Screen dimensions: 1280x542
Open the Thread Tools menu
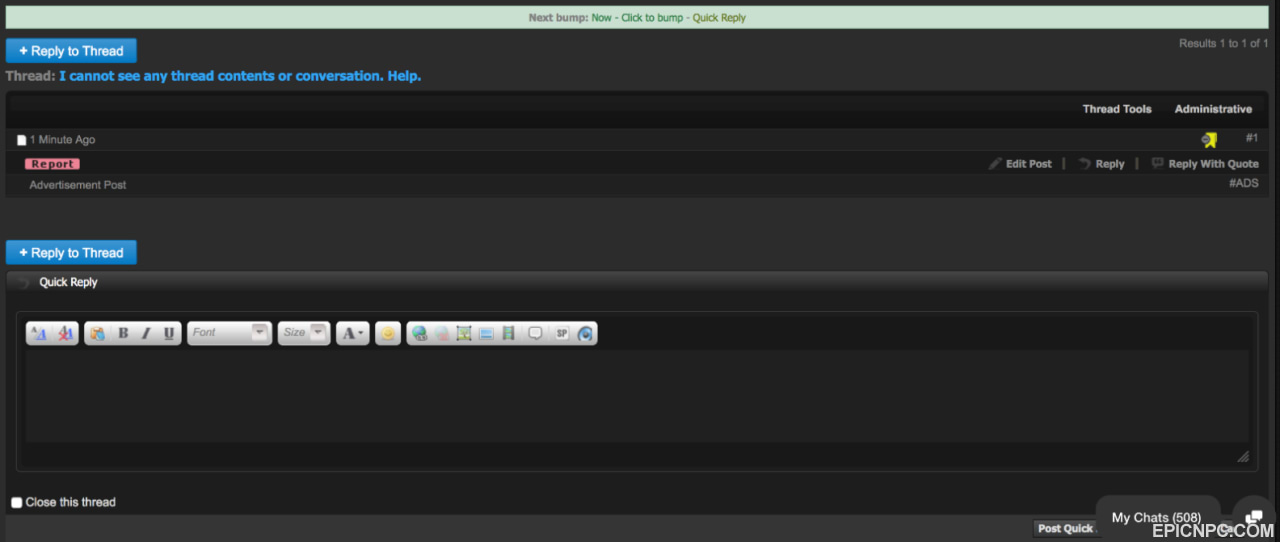click(1117, 109)
